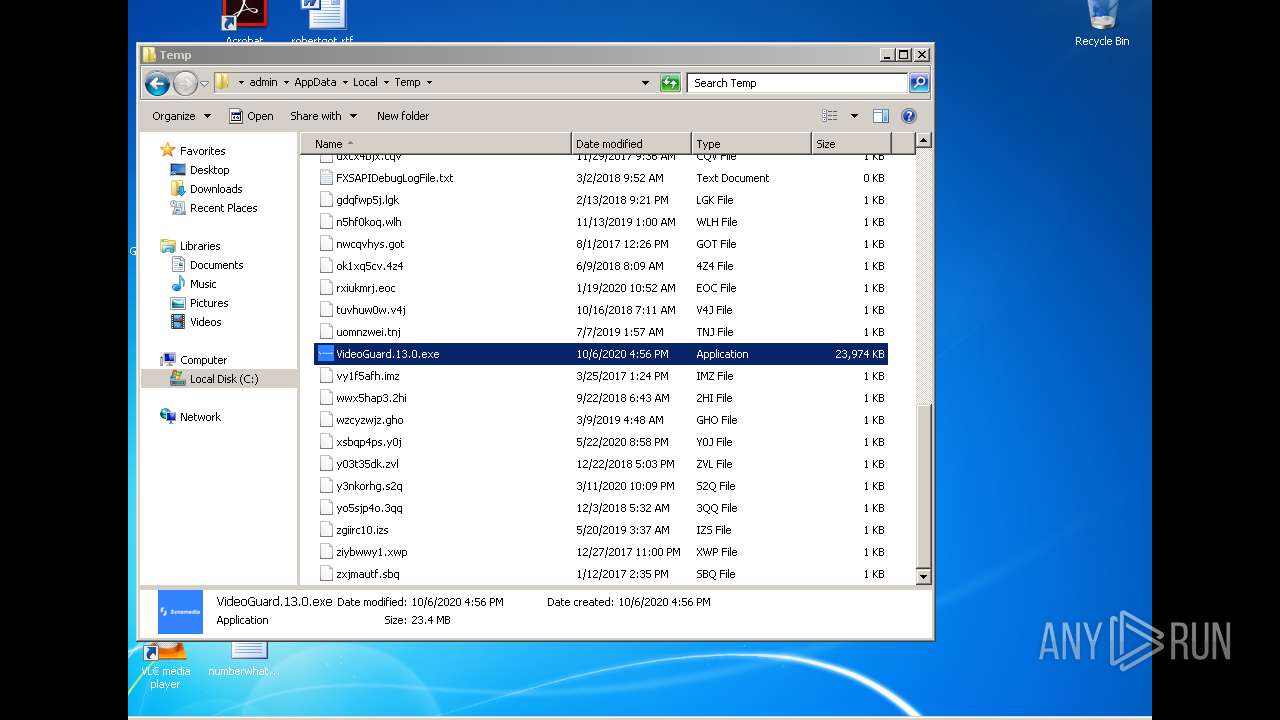Click the vertical scrollbar up arrow
This screenshot has width=1280, height=720.
[923, 141]
